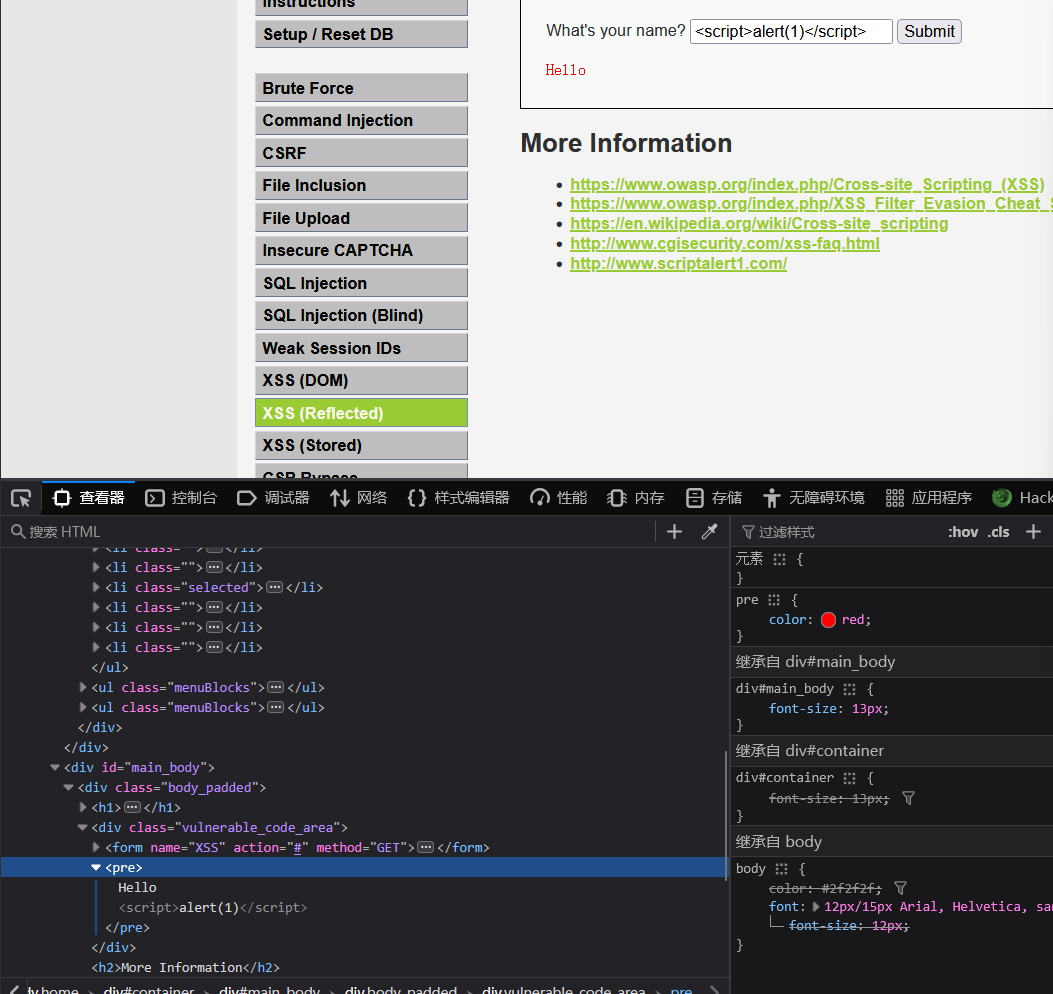Click div#main_body in the breadcrumb bar
Image resolution: width=1053 pixels, height=994 pixels.
click(x=269, y=989)
